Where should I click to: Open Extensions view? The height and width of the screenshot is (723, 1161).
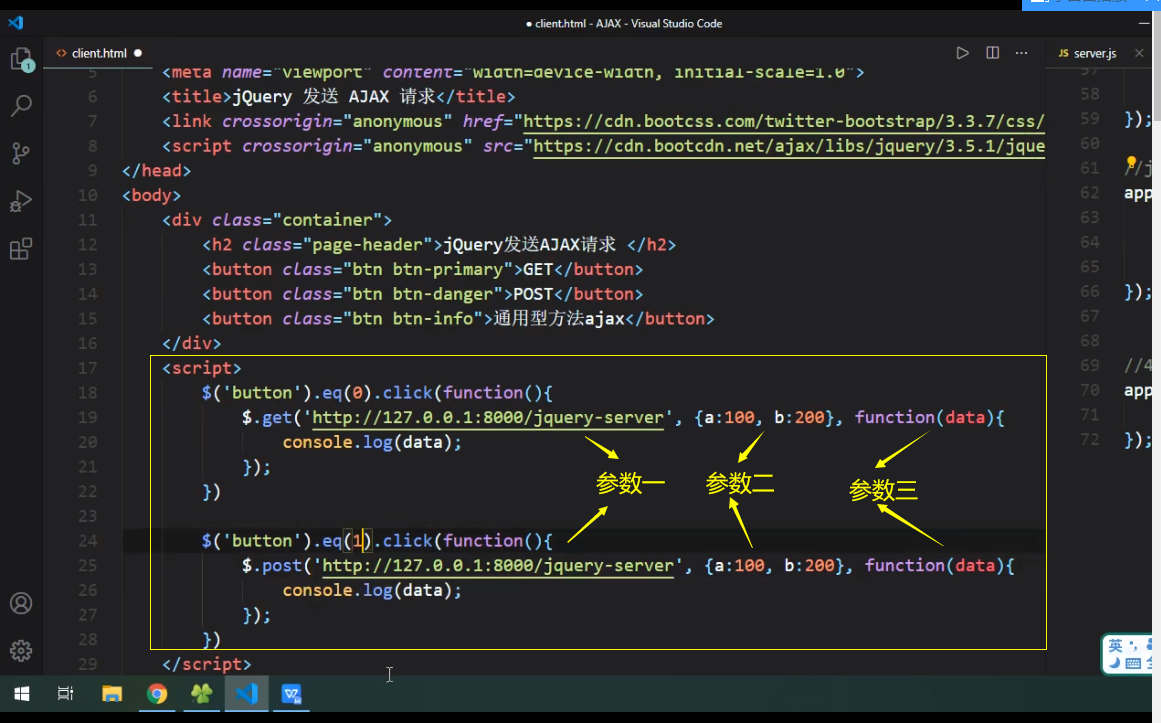click(21, 249)
